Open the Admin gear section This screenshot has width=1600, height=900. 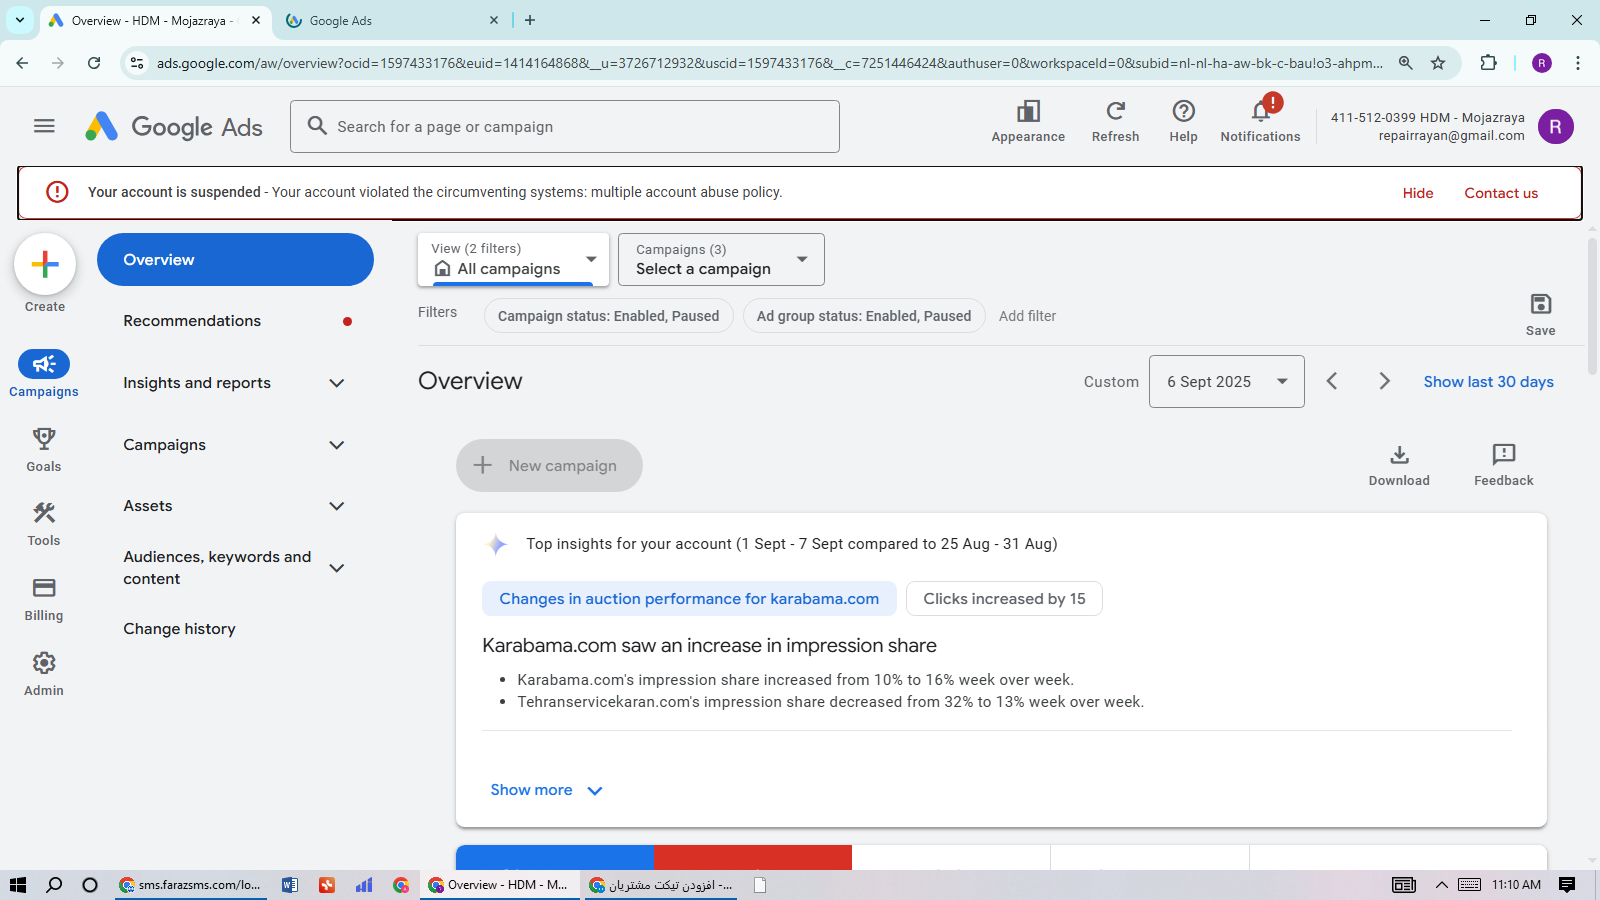[x=44, y=674]
